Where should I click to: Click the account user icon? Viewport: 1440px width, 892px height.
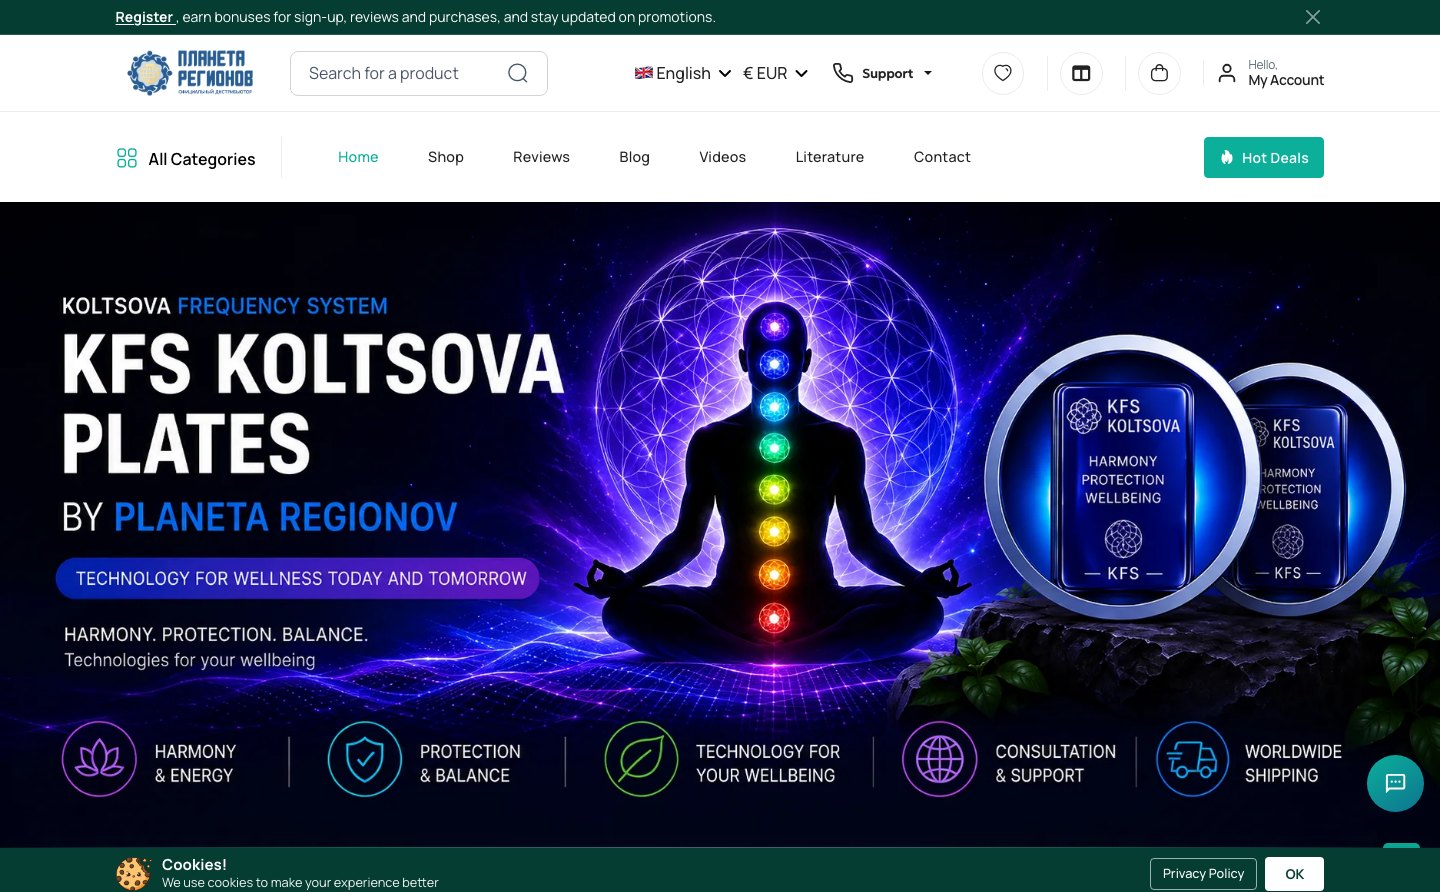pos(1227,73)
